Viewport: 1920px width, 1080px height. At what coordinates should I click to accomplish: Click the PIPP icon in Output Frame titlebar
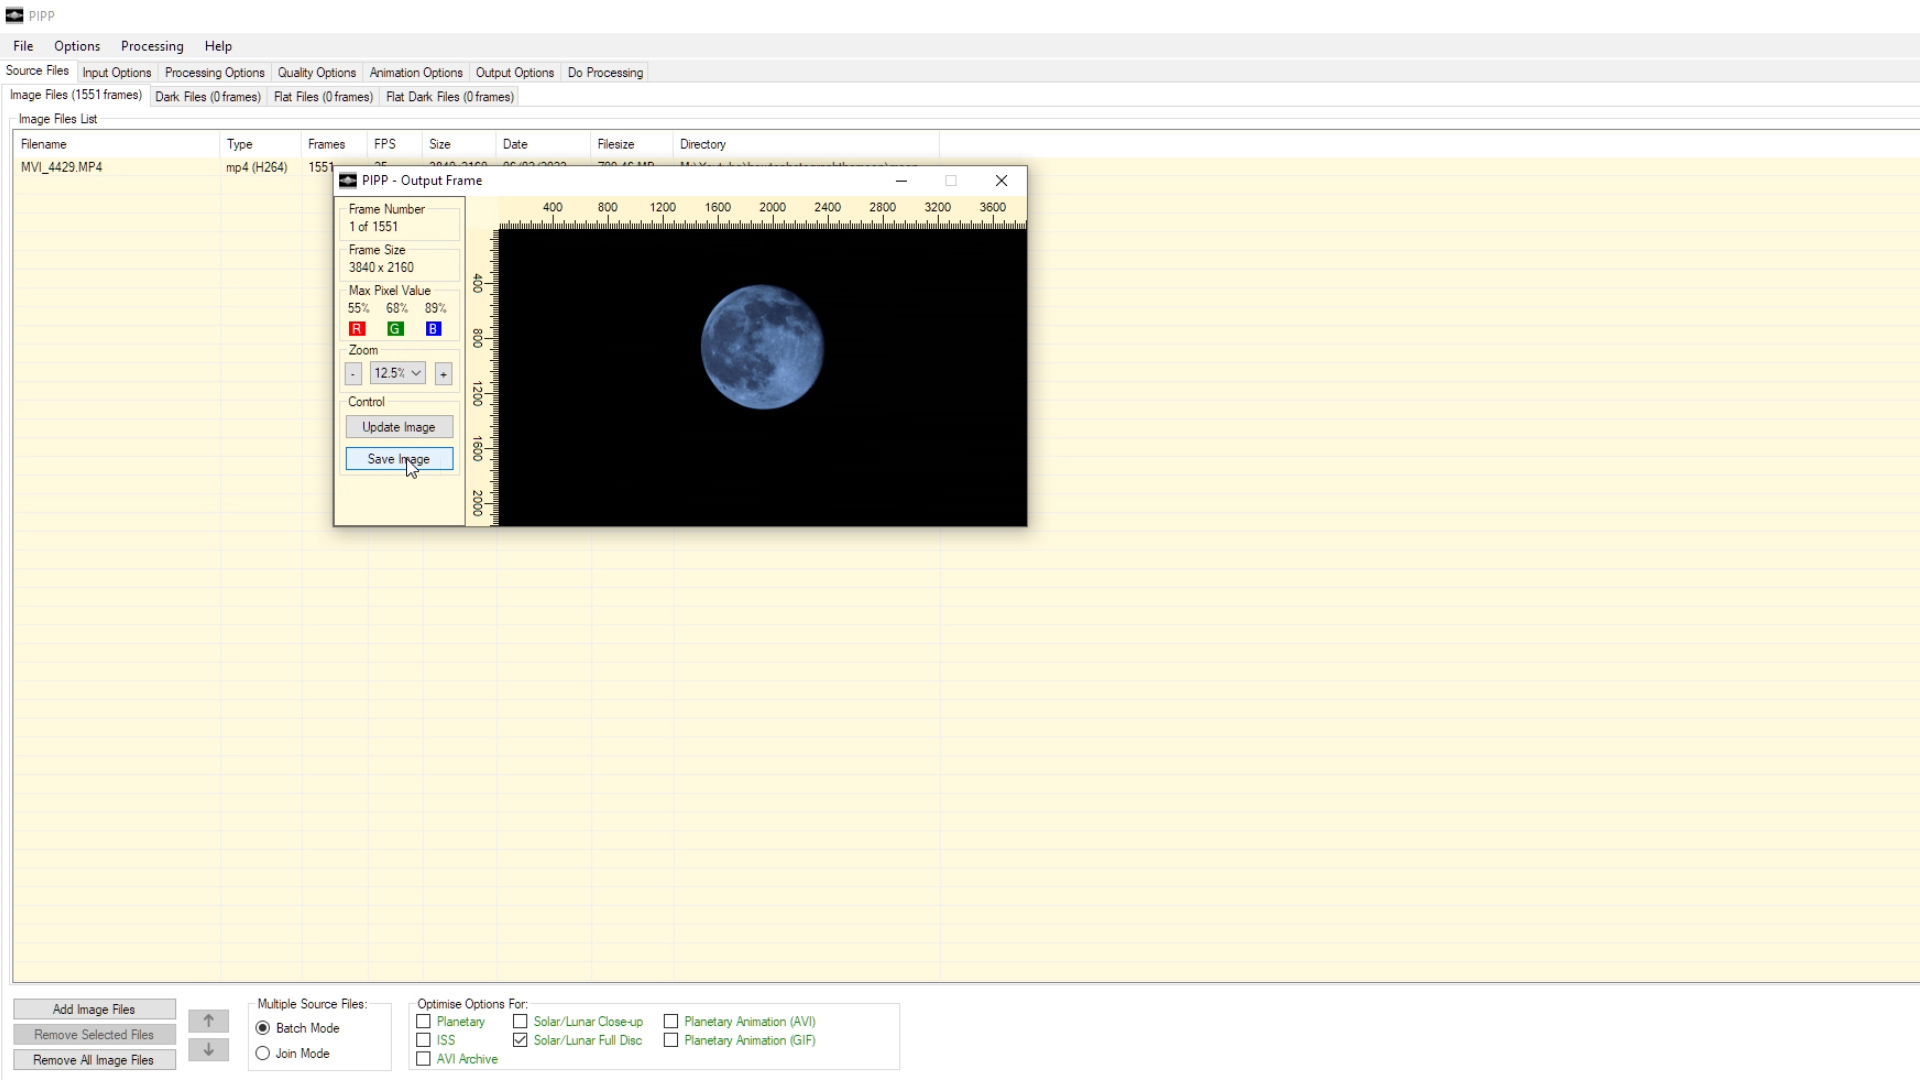click(x=347, y=181)
